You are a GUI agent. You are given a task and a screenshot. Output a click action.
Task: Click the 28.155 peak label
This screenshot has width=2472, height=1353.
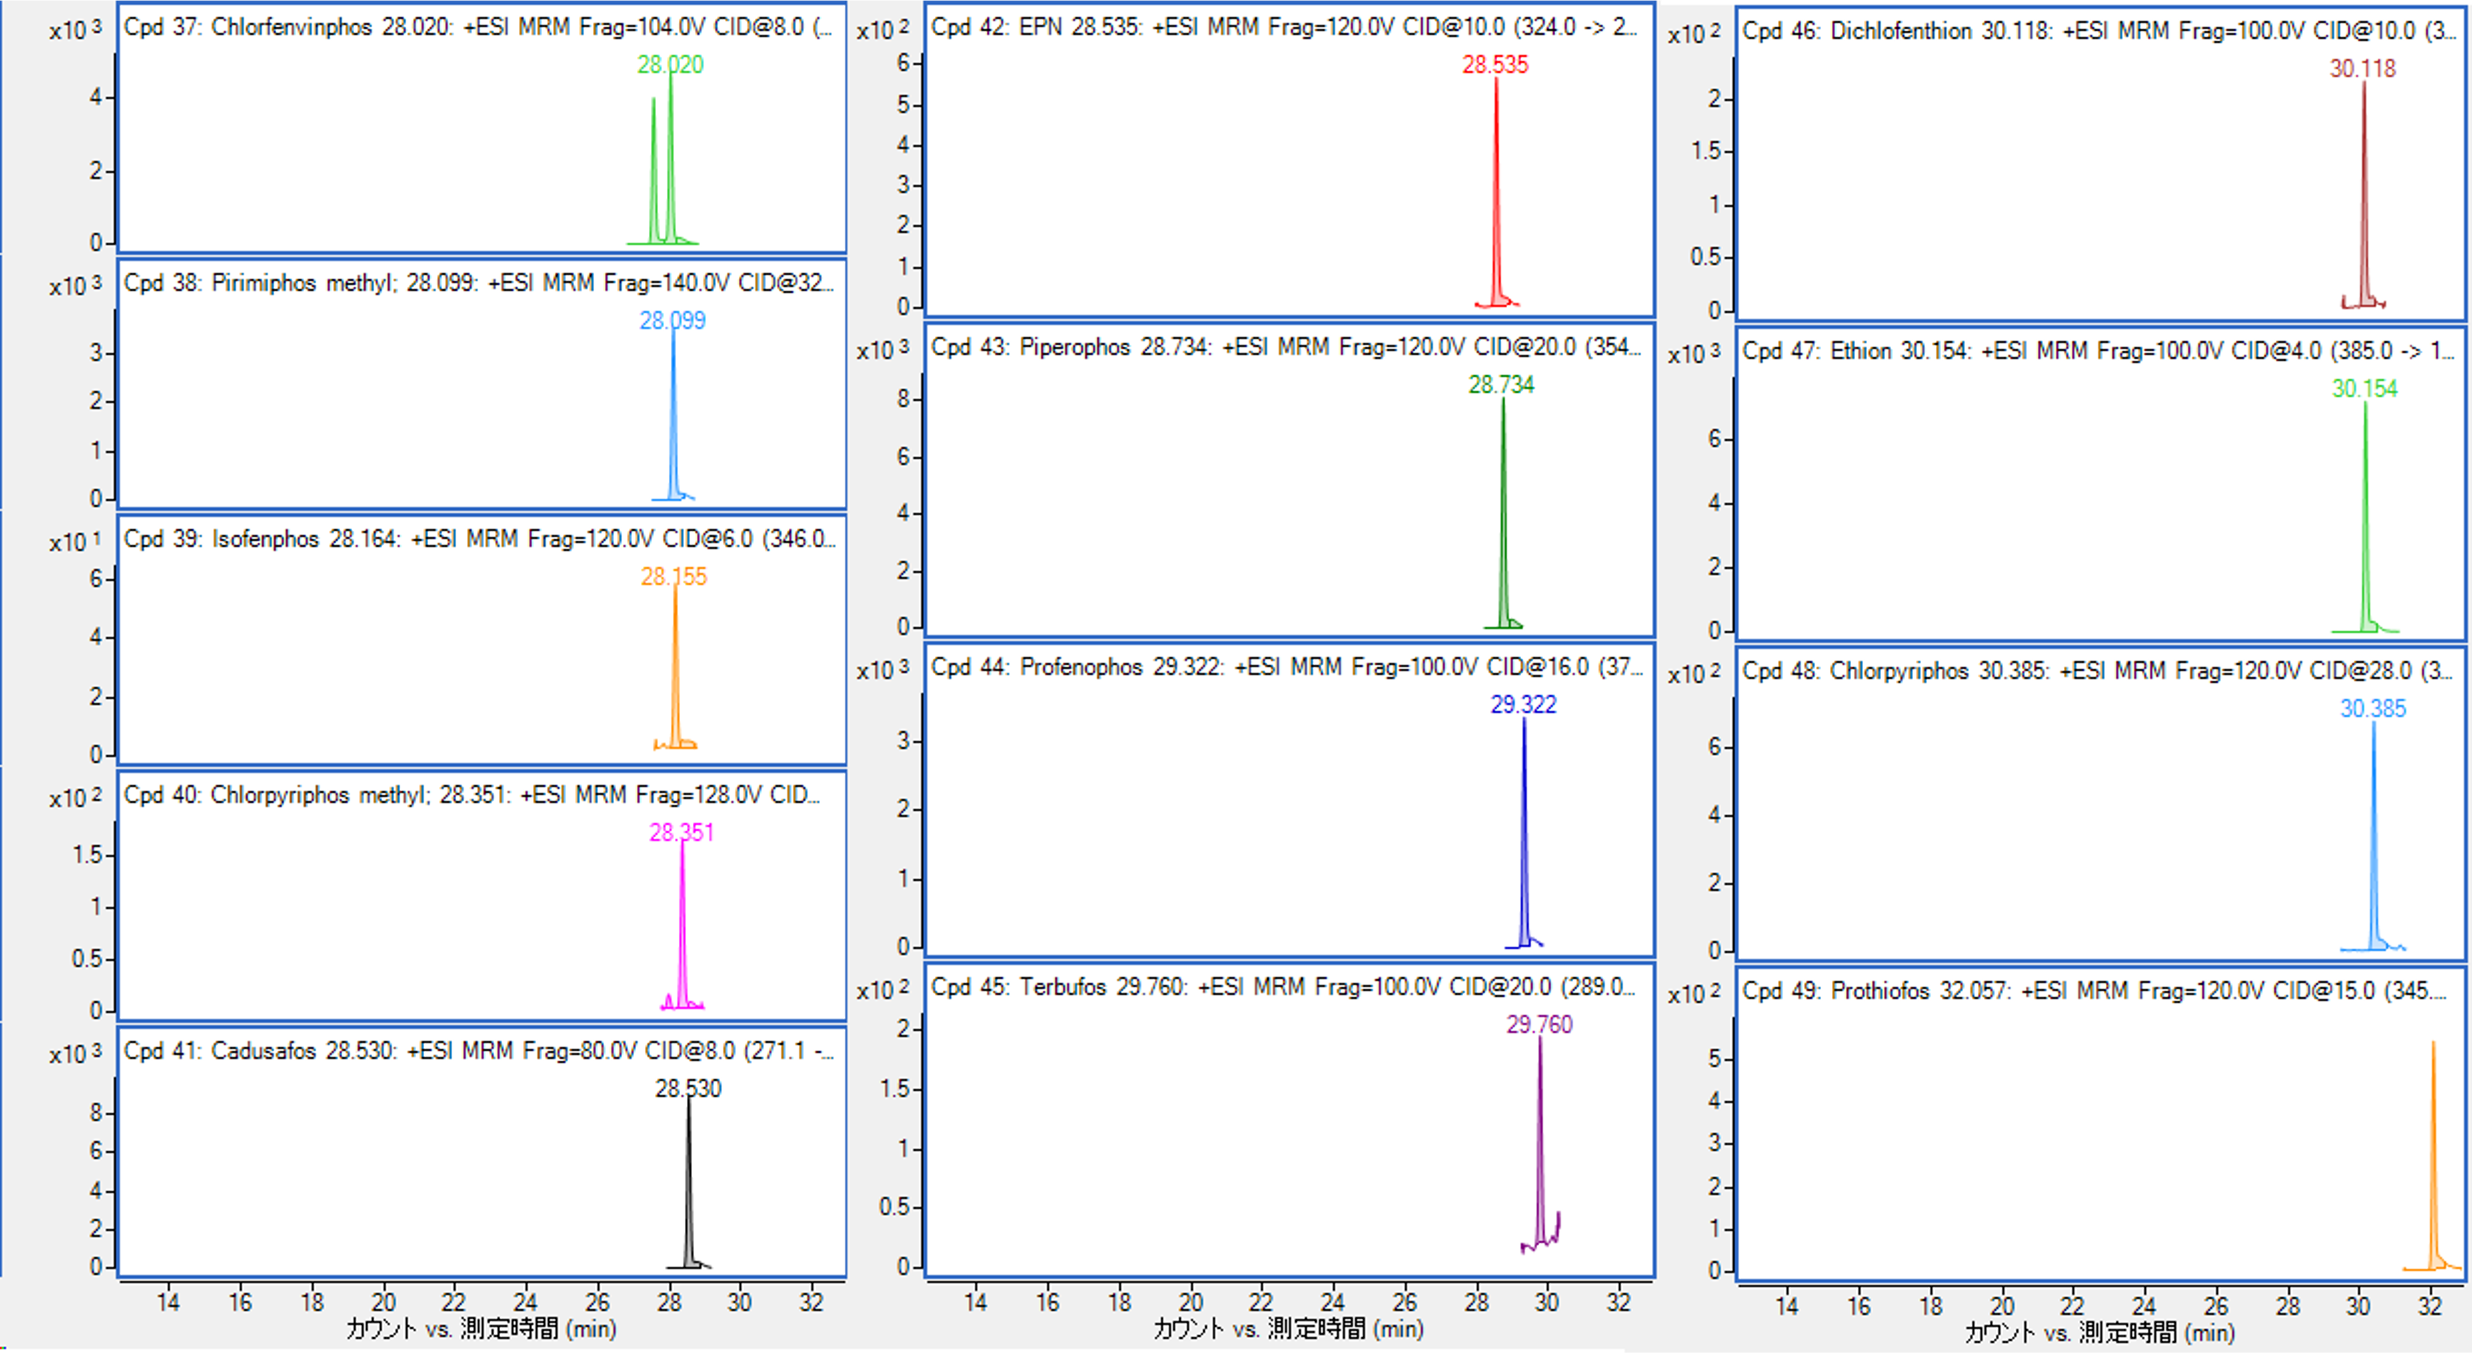tap(673, 577)
